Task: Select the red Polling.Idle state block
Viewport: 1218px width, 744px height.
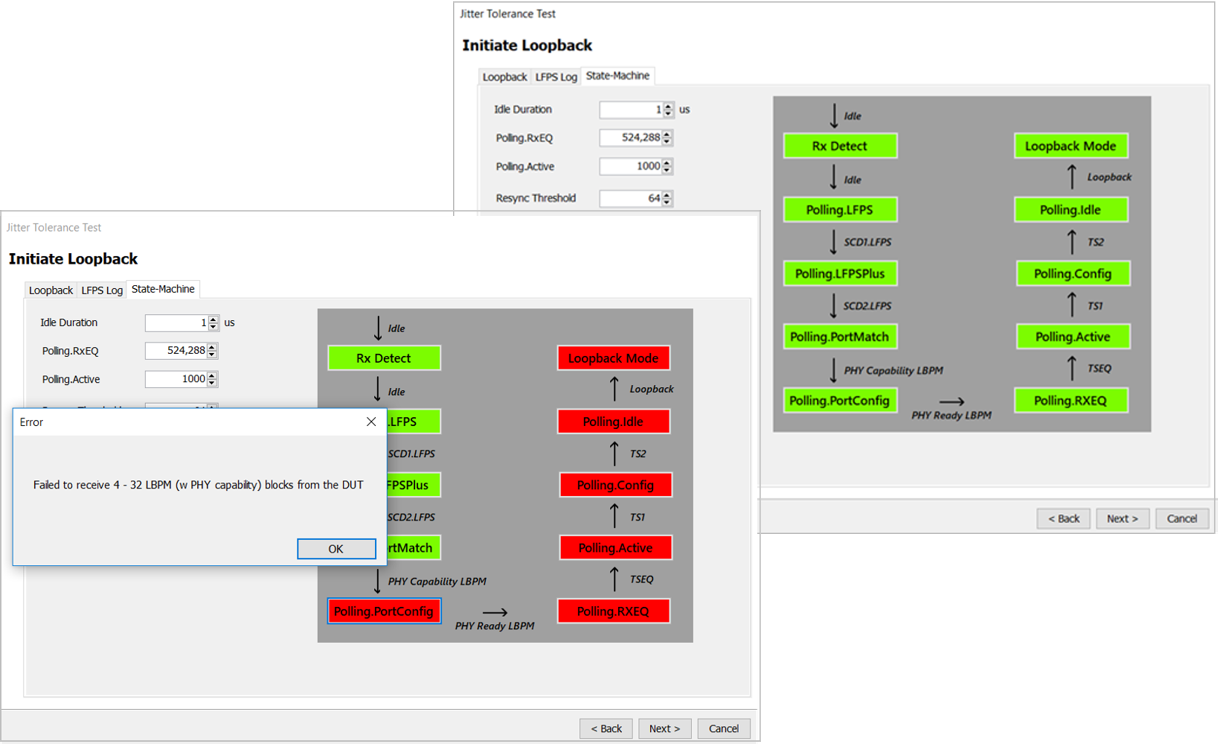Action: tap(613, 422)
